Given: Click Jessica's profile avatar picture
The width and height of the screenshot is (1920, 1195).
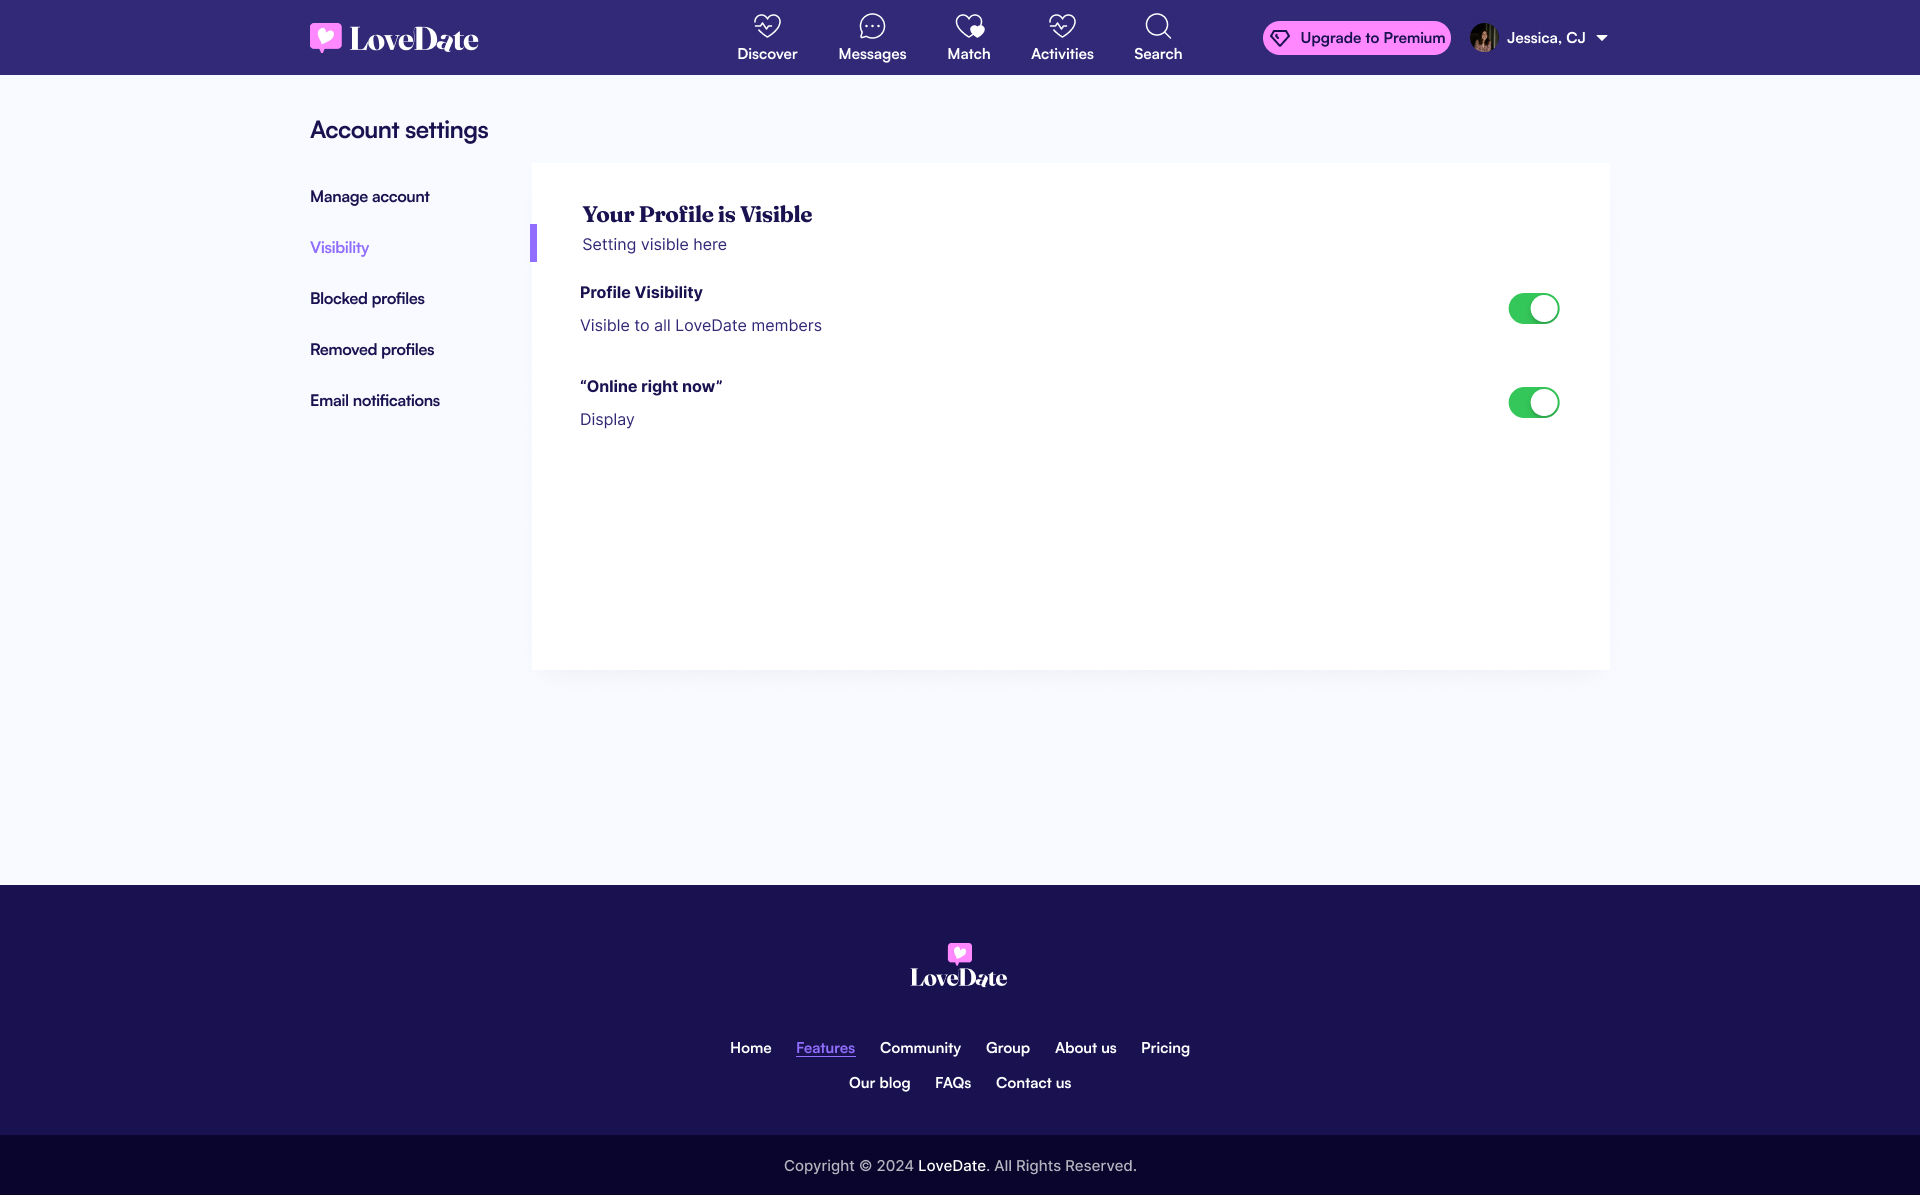Looking at the screenshot, I should (x=1483, y=37).
